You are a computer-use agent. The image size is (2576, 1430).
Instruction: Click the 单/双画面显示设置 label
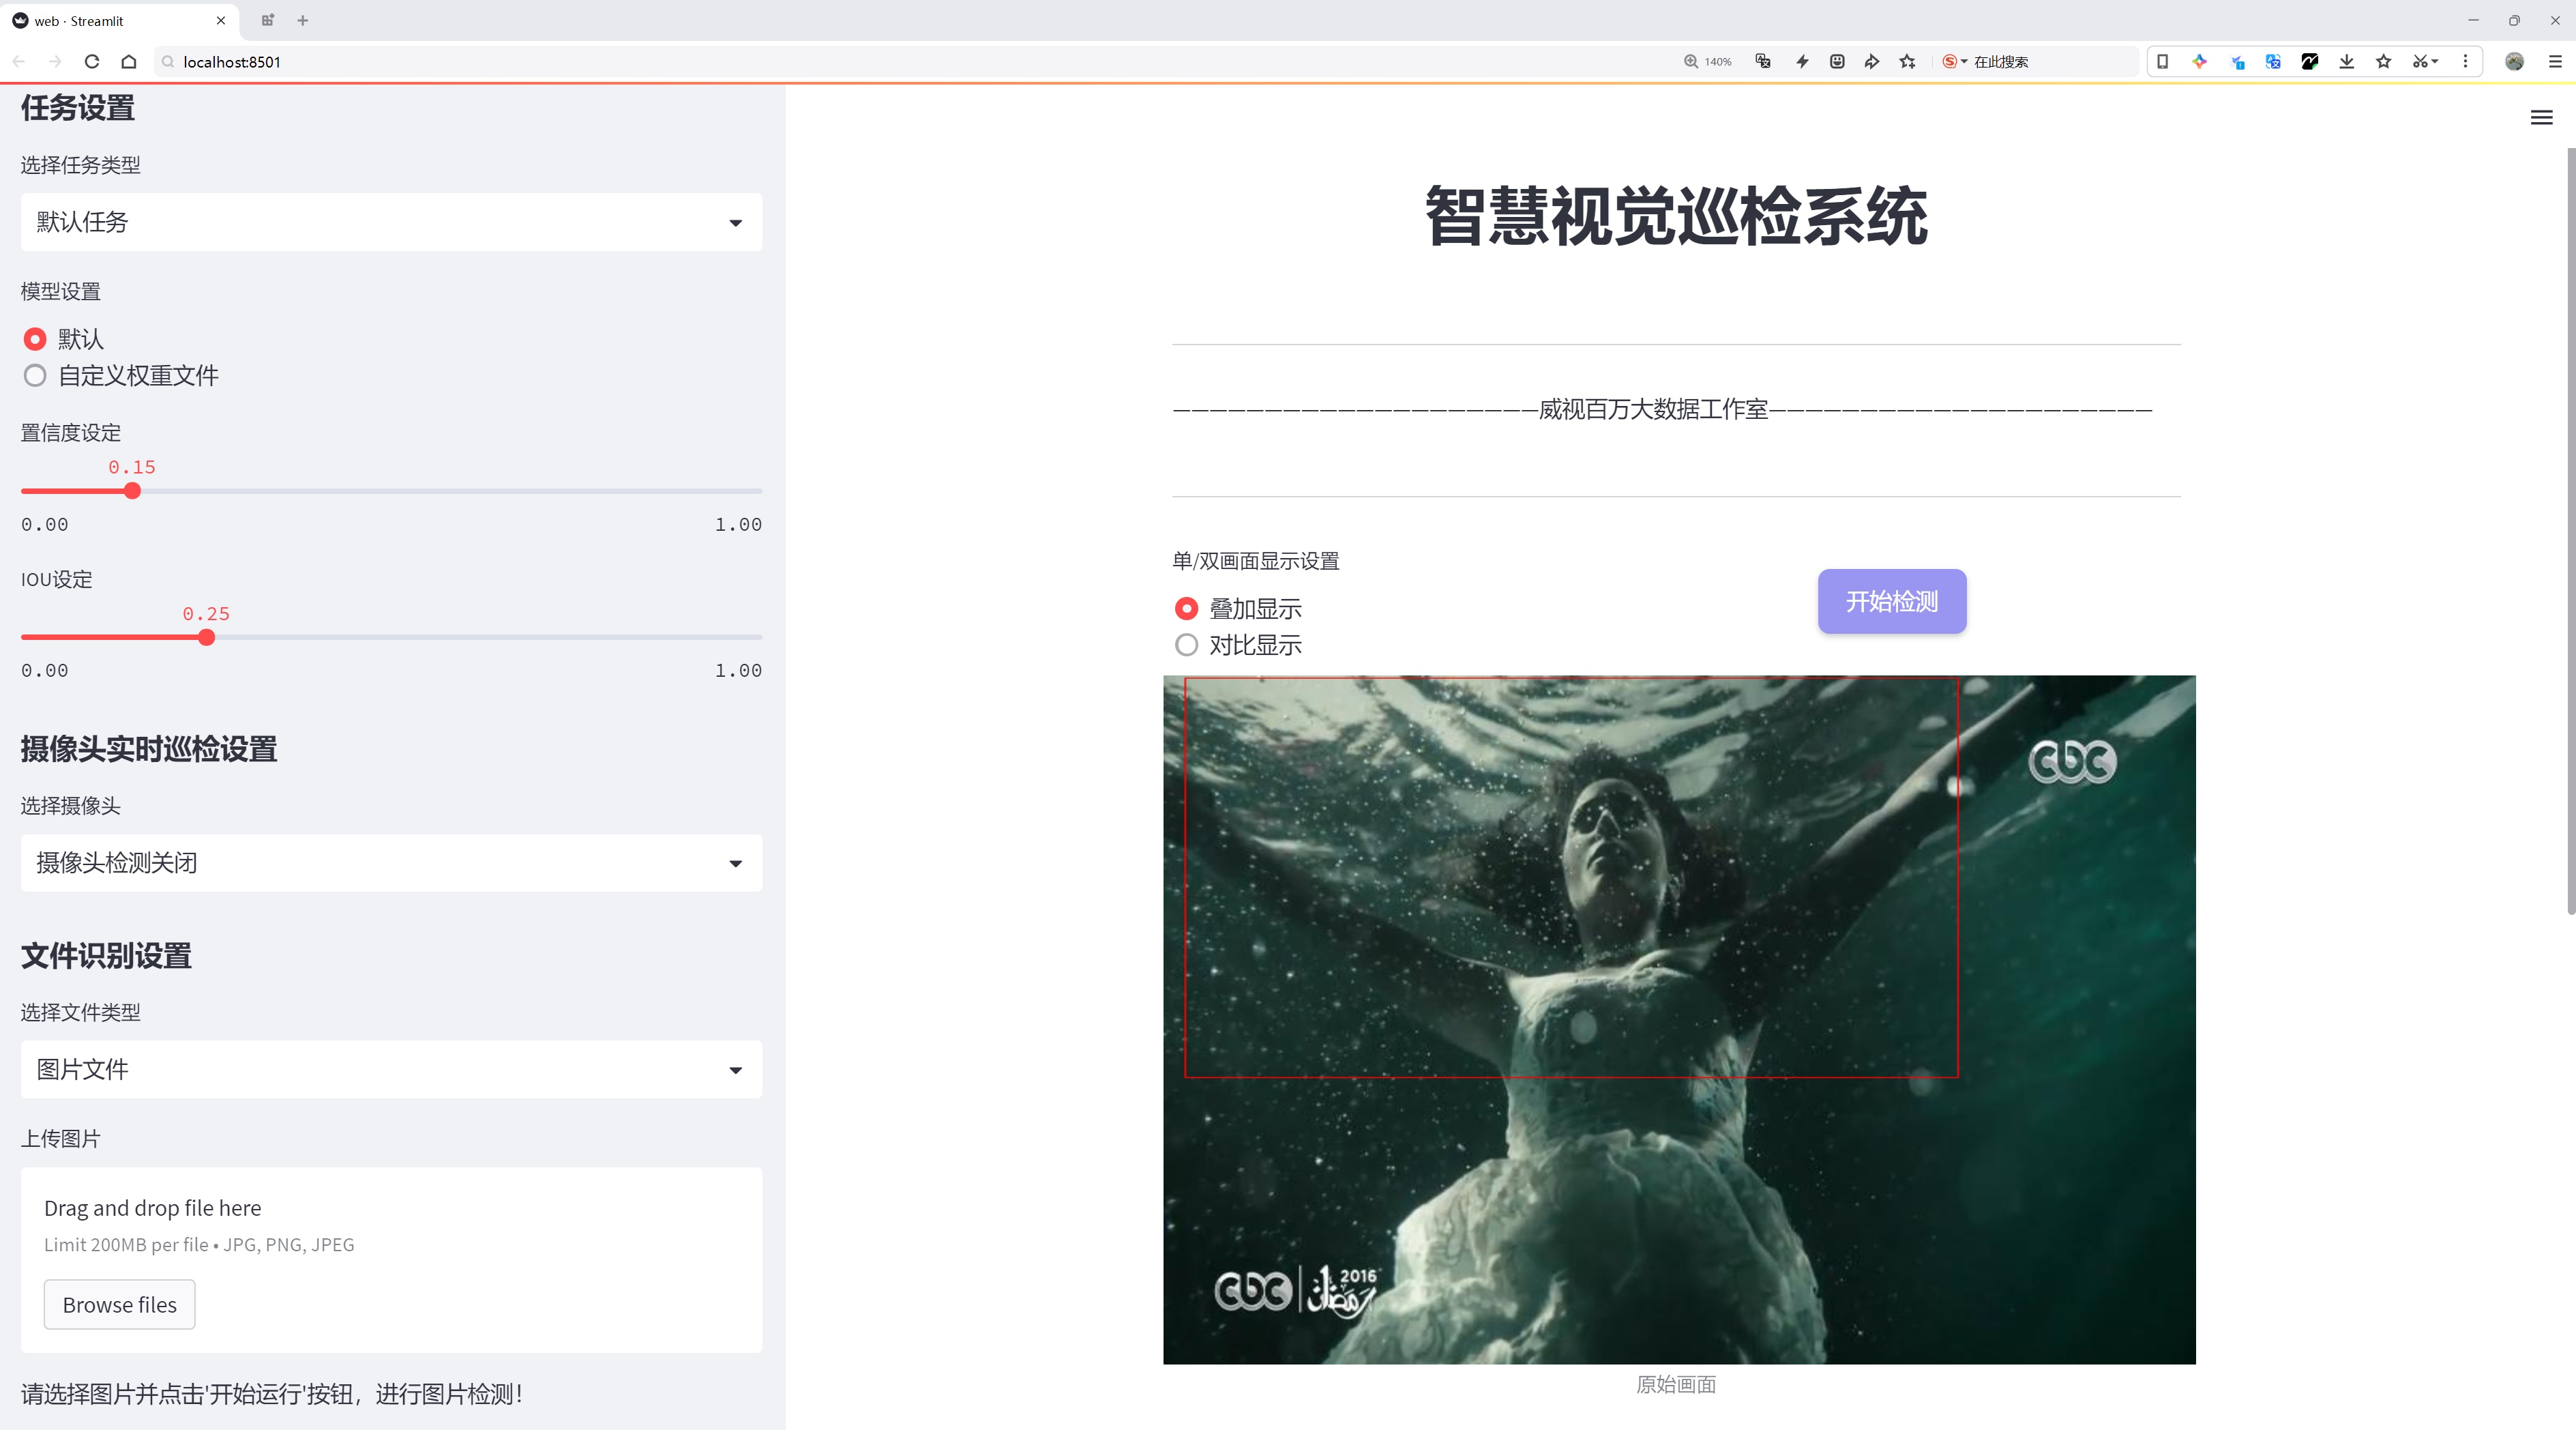pos(1256,561)
